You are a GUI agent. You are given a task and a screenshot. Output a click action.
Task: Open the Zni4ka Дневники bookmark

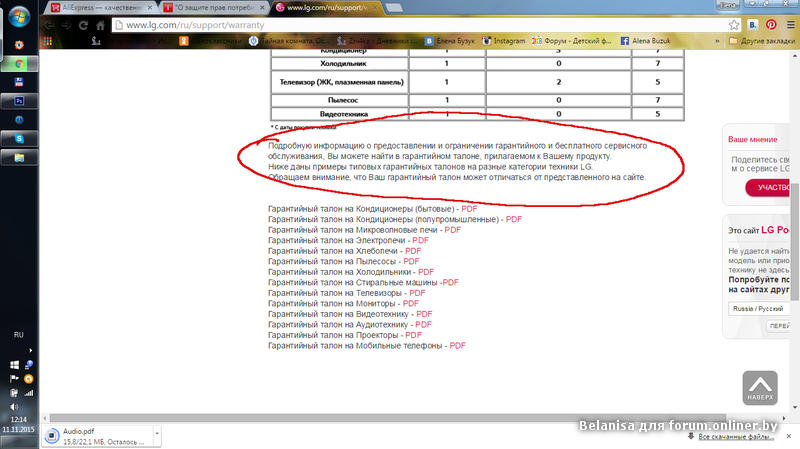click(377, 41)
